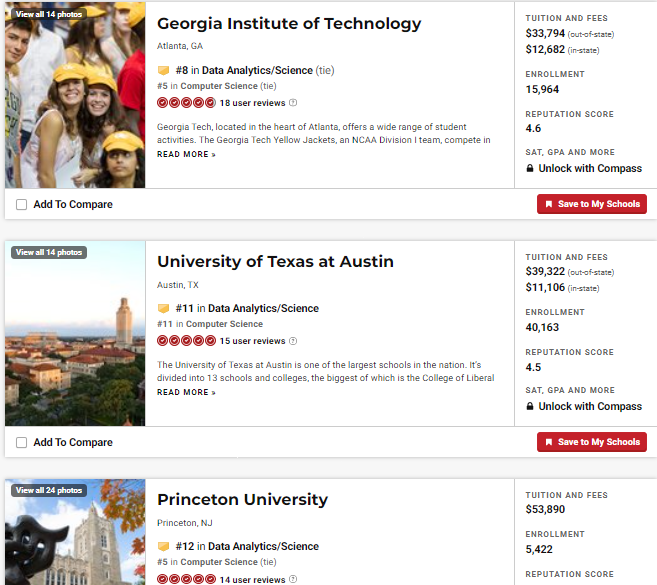Click the UT Austin ranking badge icon
Screen dimensions: 657x585
tap(163, 309)
